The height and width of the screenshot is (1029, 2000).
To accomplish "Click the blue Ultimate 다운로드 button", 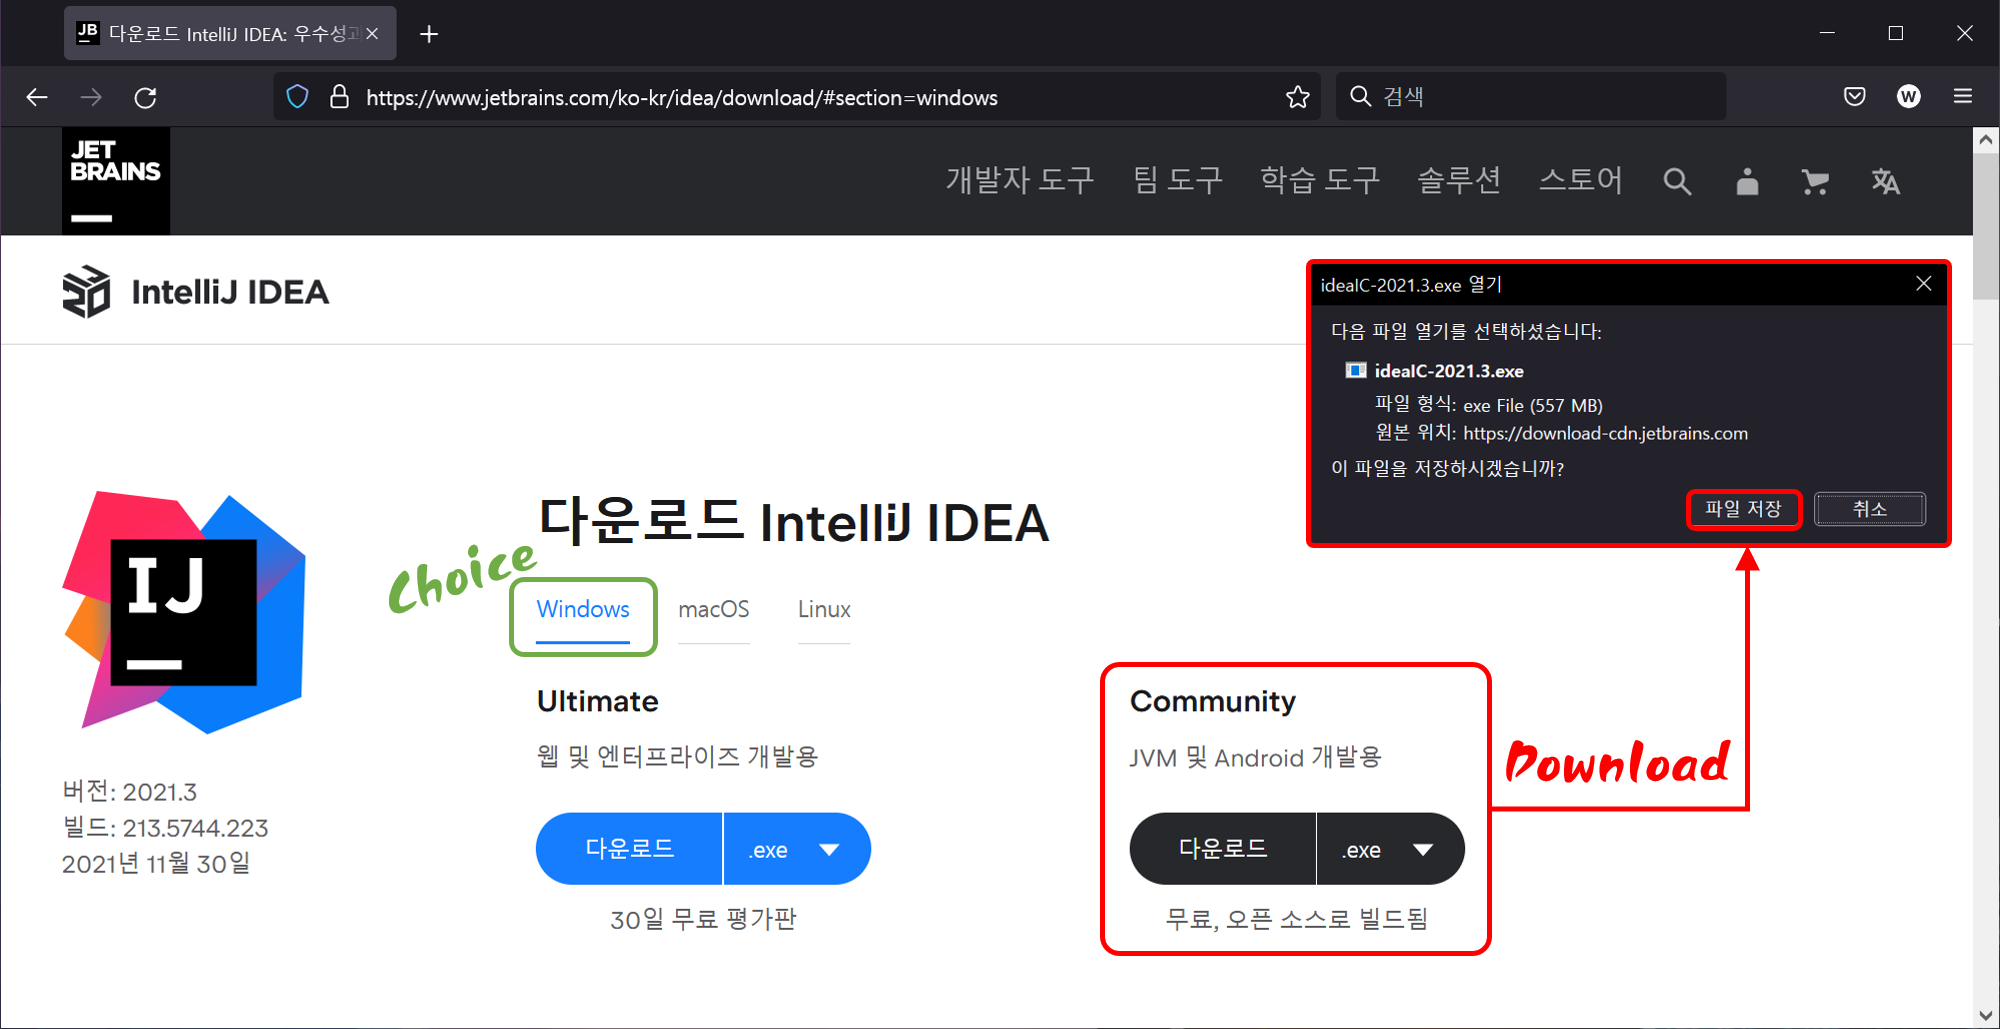I will [x=629, y=849].
